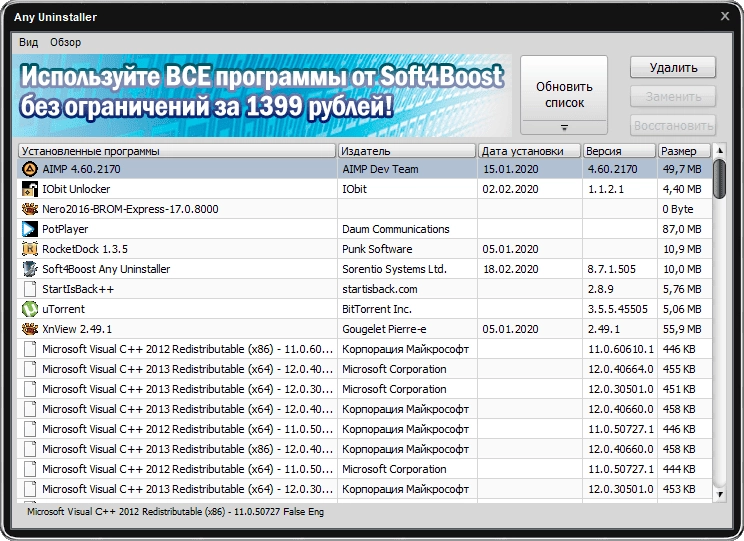744x541 pixels.
Task: Select the XnView 2.49.1 entry
Action: pos(364,329)
